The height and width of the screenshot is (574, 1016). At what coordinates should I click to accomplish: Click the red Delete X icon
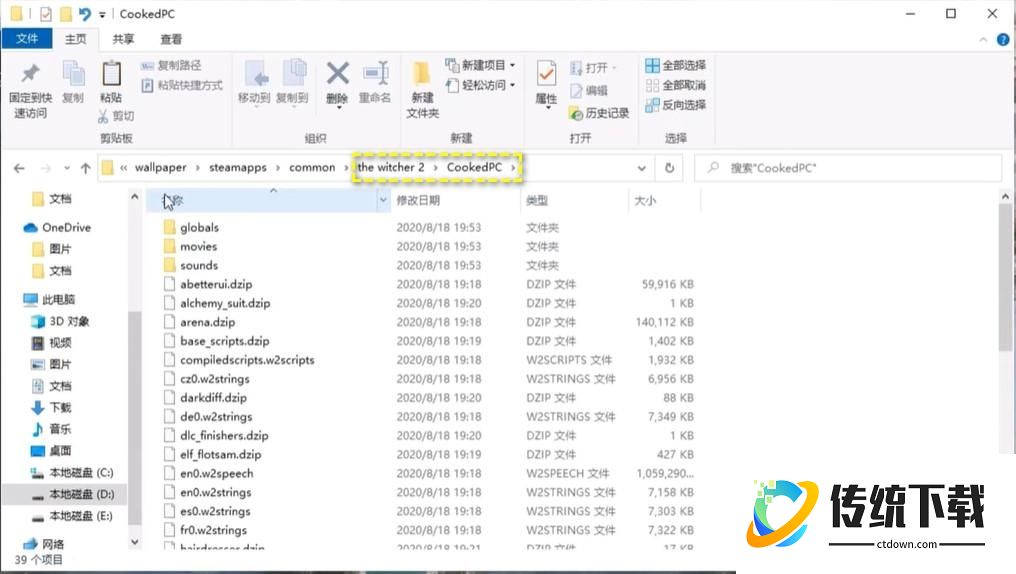tap(337, 75)
